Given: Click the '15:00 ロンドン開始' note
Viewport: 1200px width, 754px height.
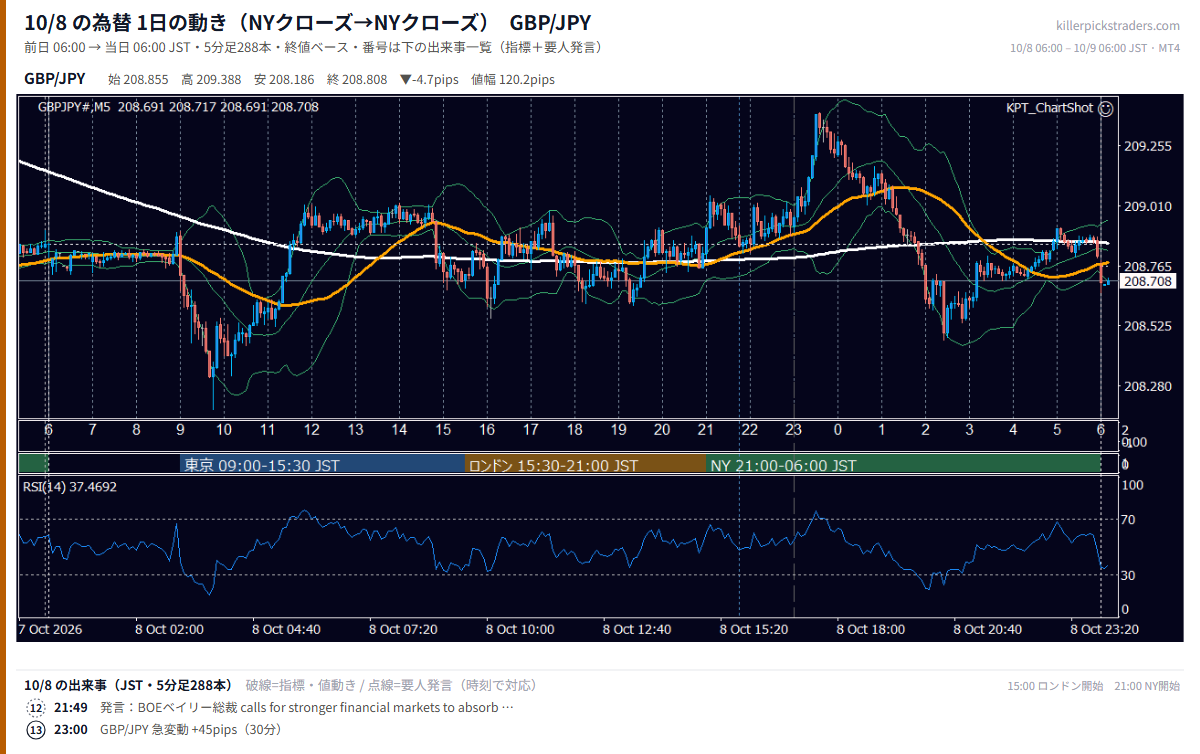Looking at the screenshot, I should 1055,686.
